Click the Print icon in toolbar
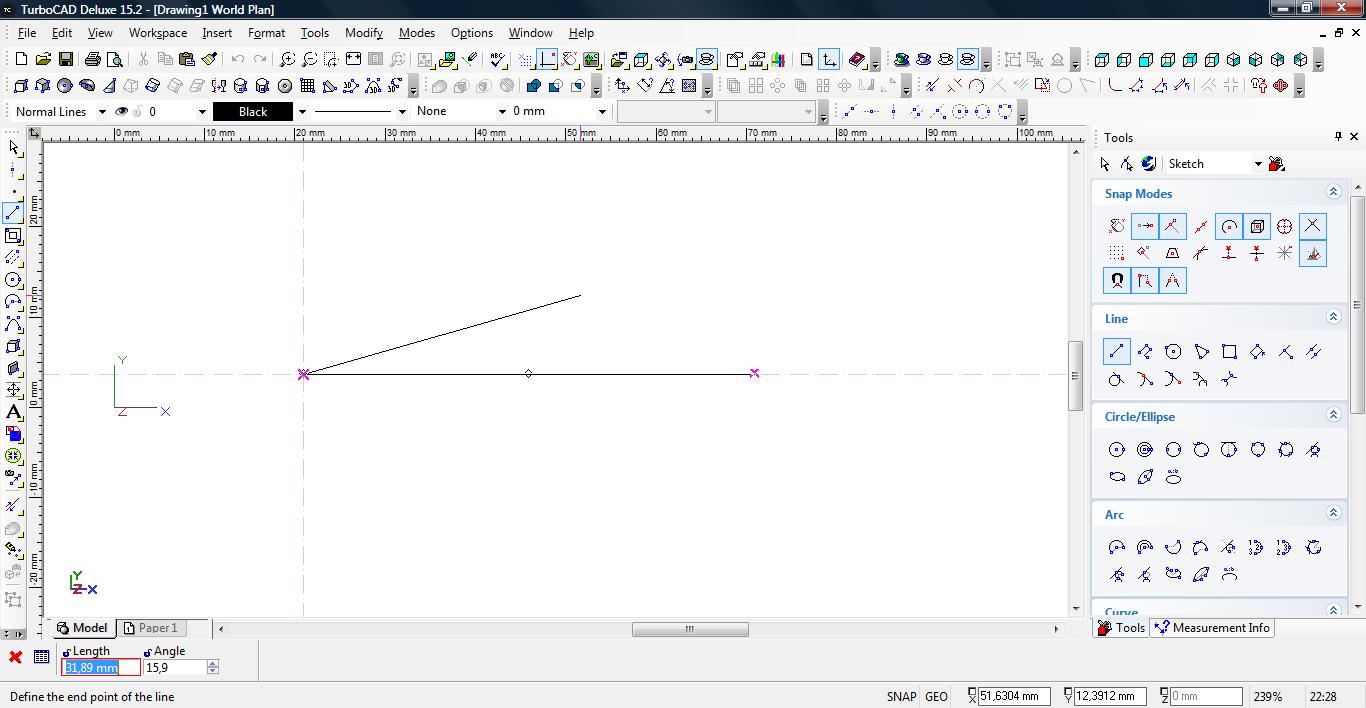The image size is (1366, 708). 93,60
